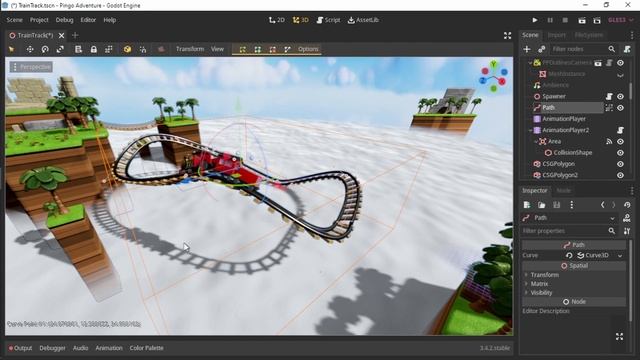
Task: Revert the Curve property reset icon
Action: pos(569,256)
